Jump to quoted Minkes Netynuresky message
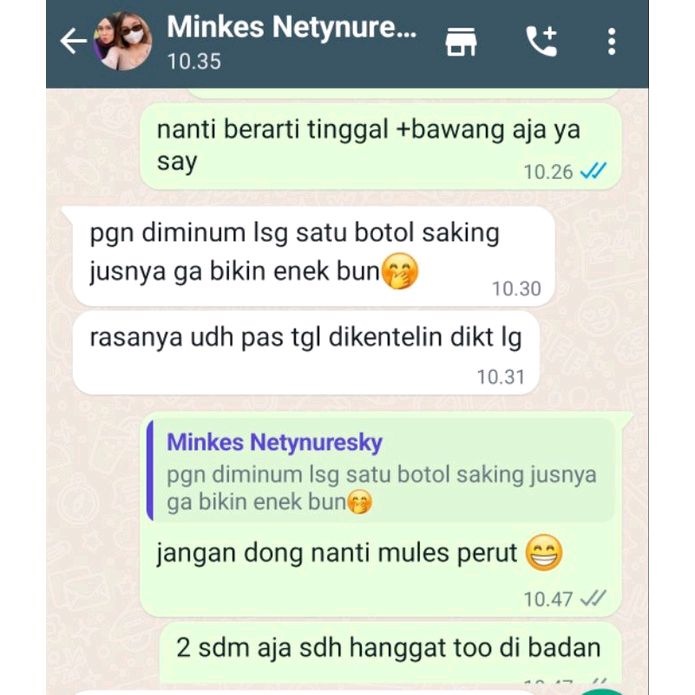The image size is (695, 695). point(381,470)
